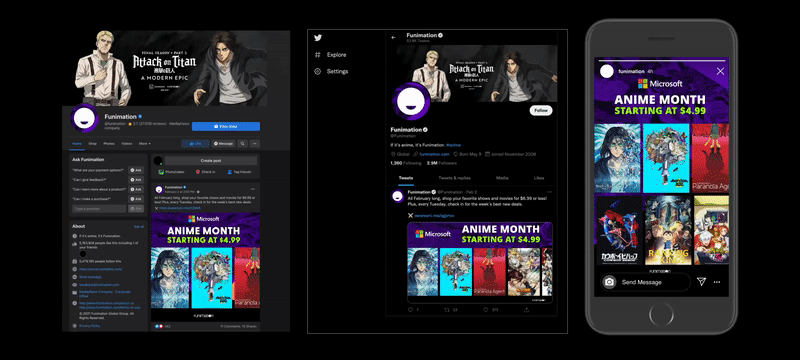Open Explore in Twitter sidebar
Screen dimensions: 800x360
click(x=330, y=55)
